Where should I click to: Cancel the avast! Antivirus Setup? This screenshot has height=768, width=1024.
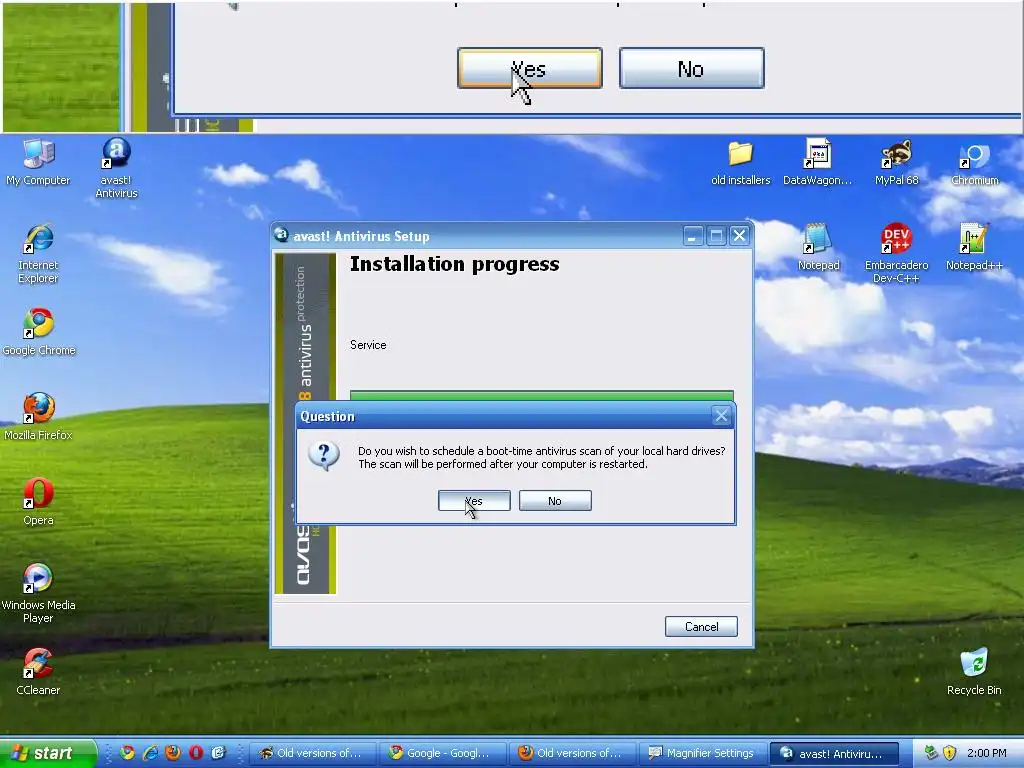tap(701, 627)
